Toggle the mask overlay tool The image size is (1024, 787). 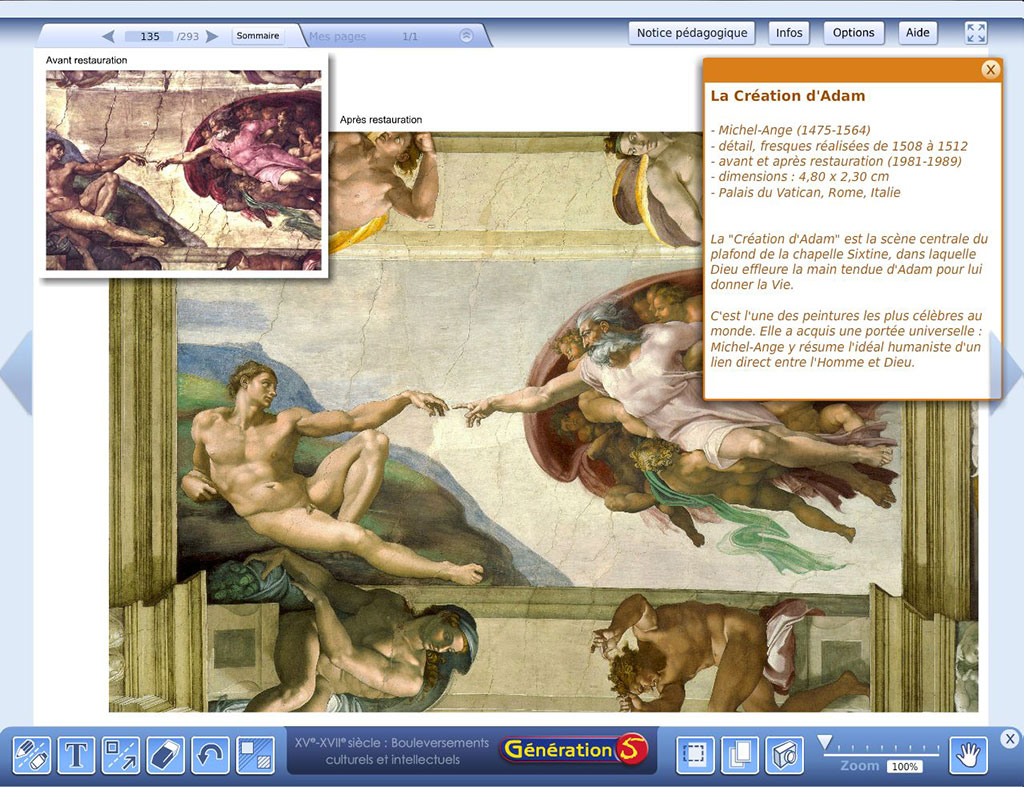255,755
